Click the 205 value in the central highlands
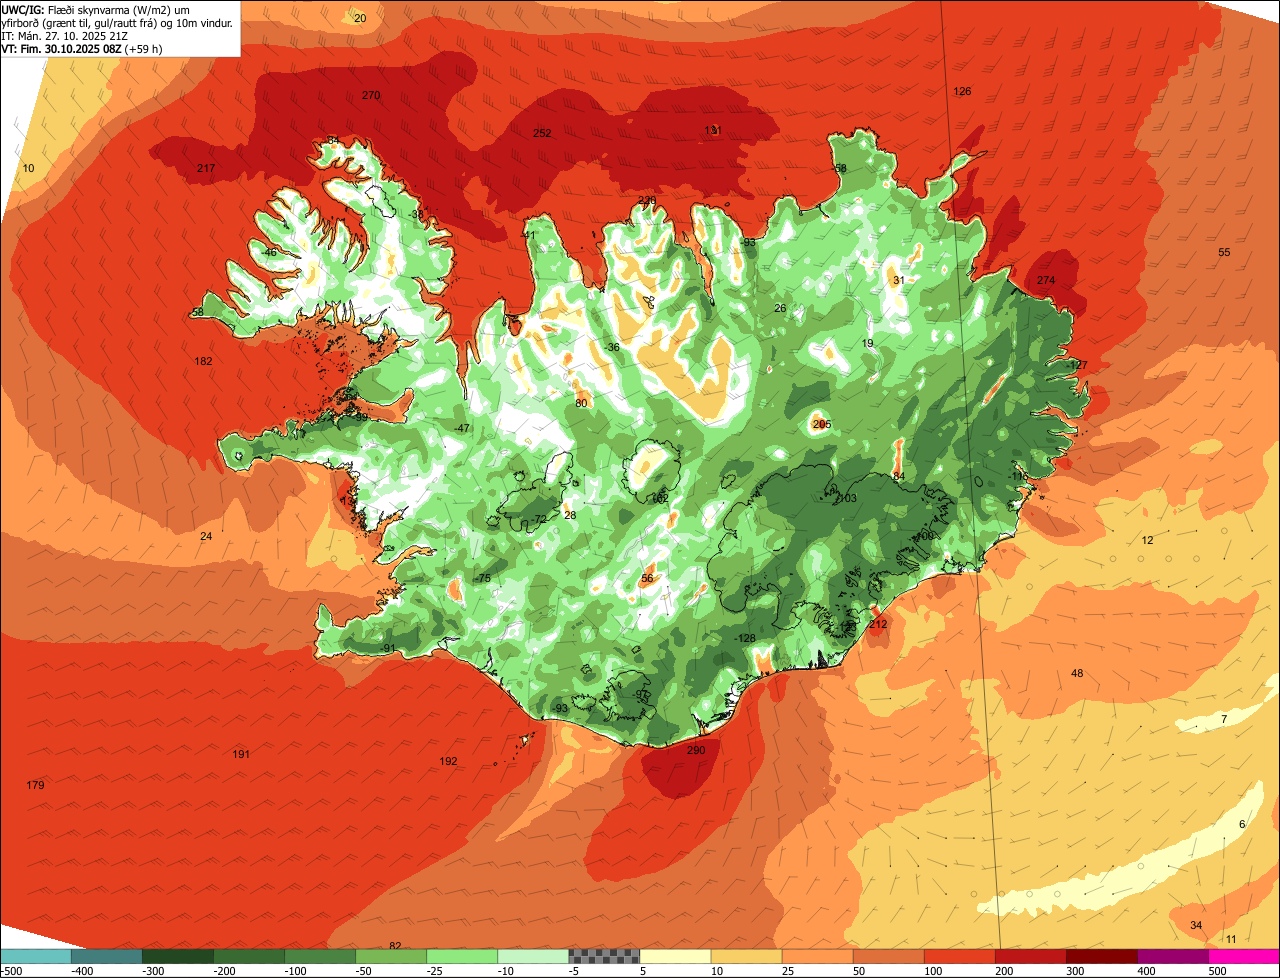 pyautogui.click(x=822, y=424)
